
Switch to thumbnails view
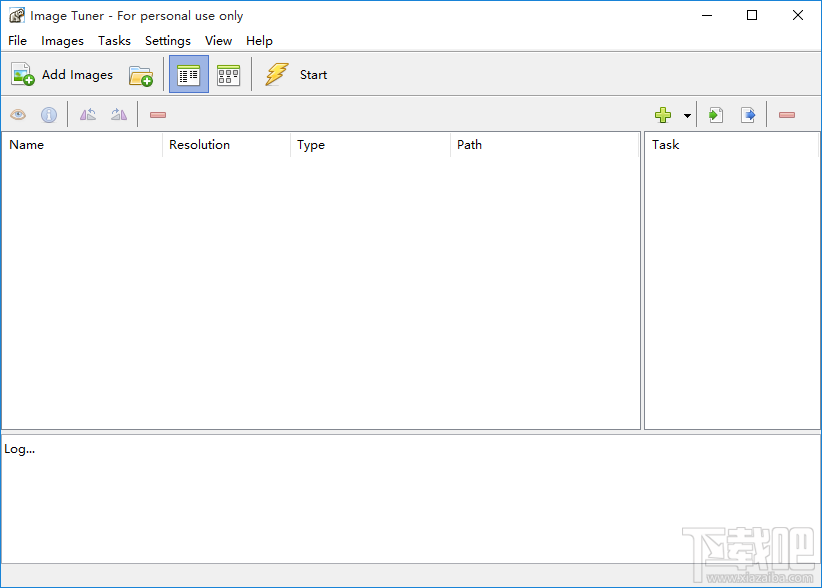229,74
